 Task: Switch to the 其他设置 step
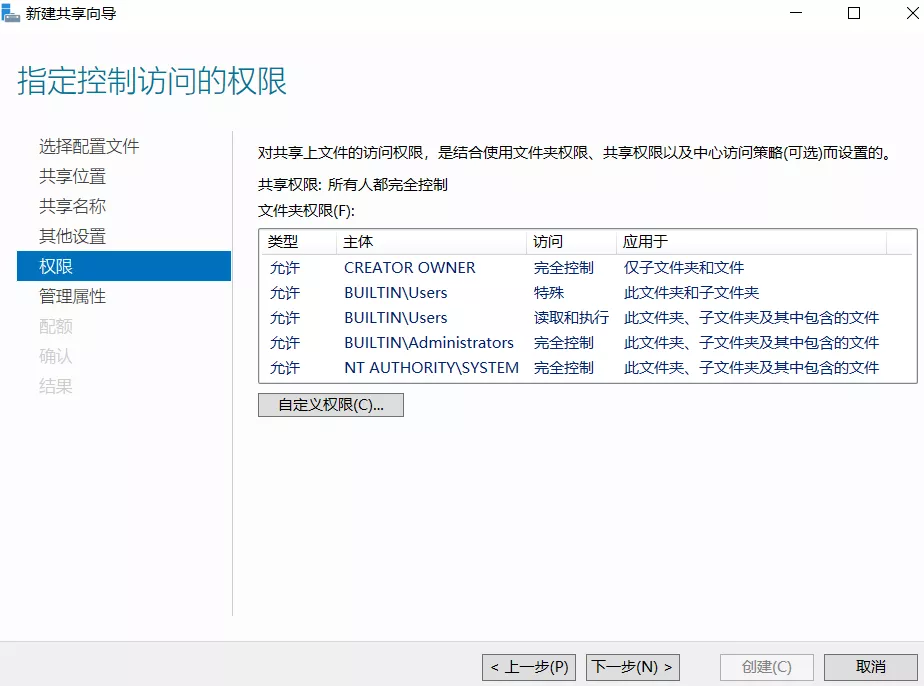click(x=72, y=237)
